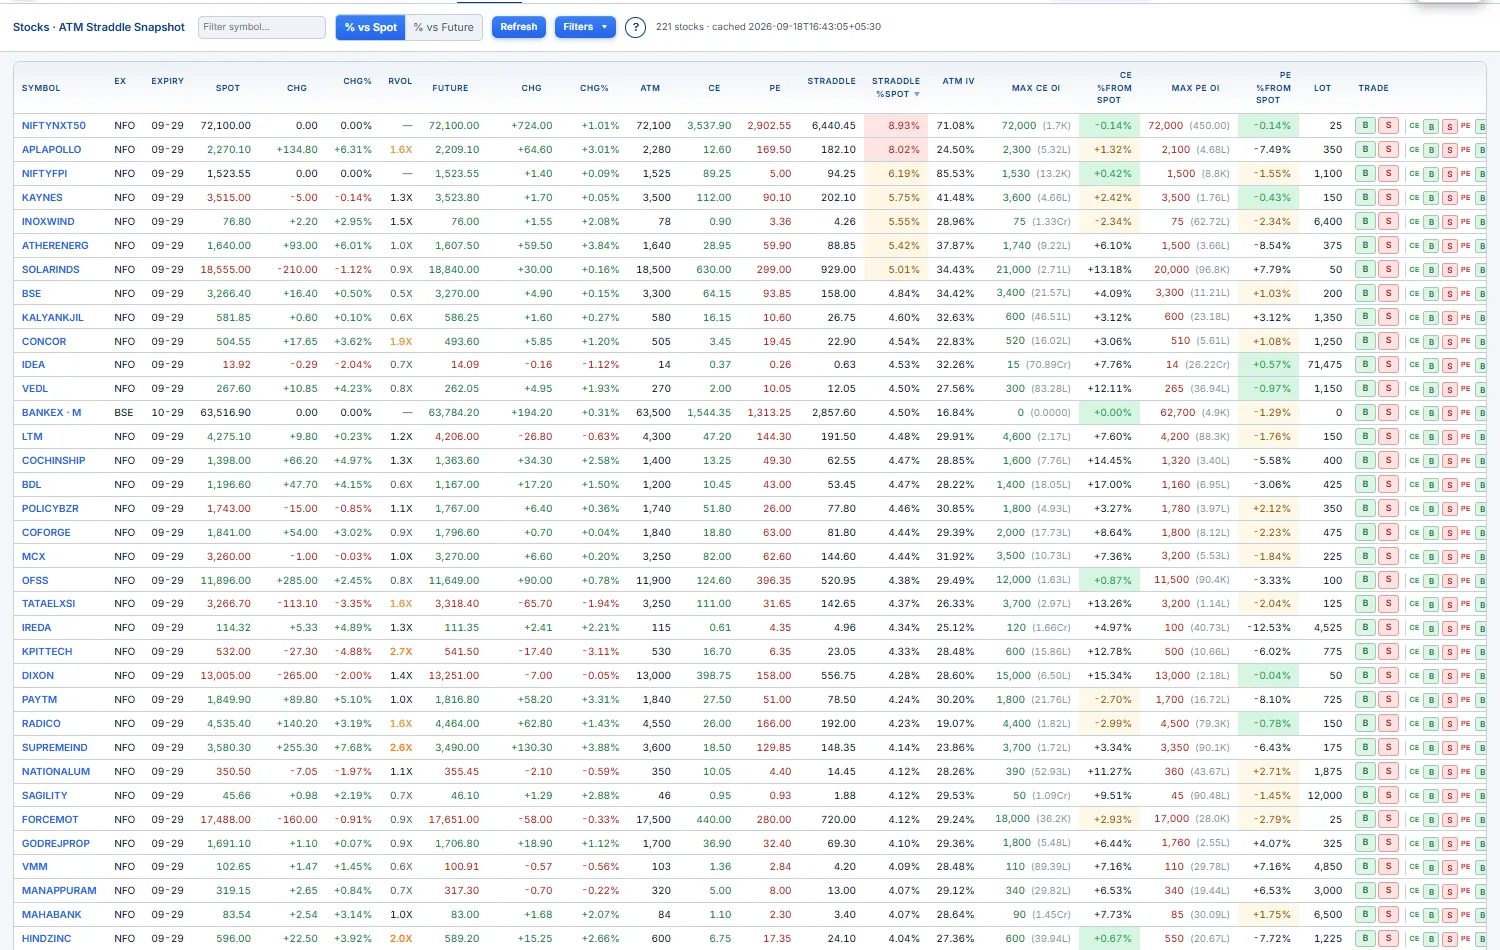This screenshot has height=950, width=1500.
Task: Open the Filters dropdown
Action: [x=585, y=27]
